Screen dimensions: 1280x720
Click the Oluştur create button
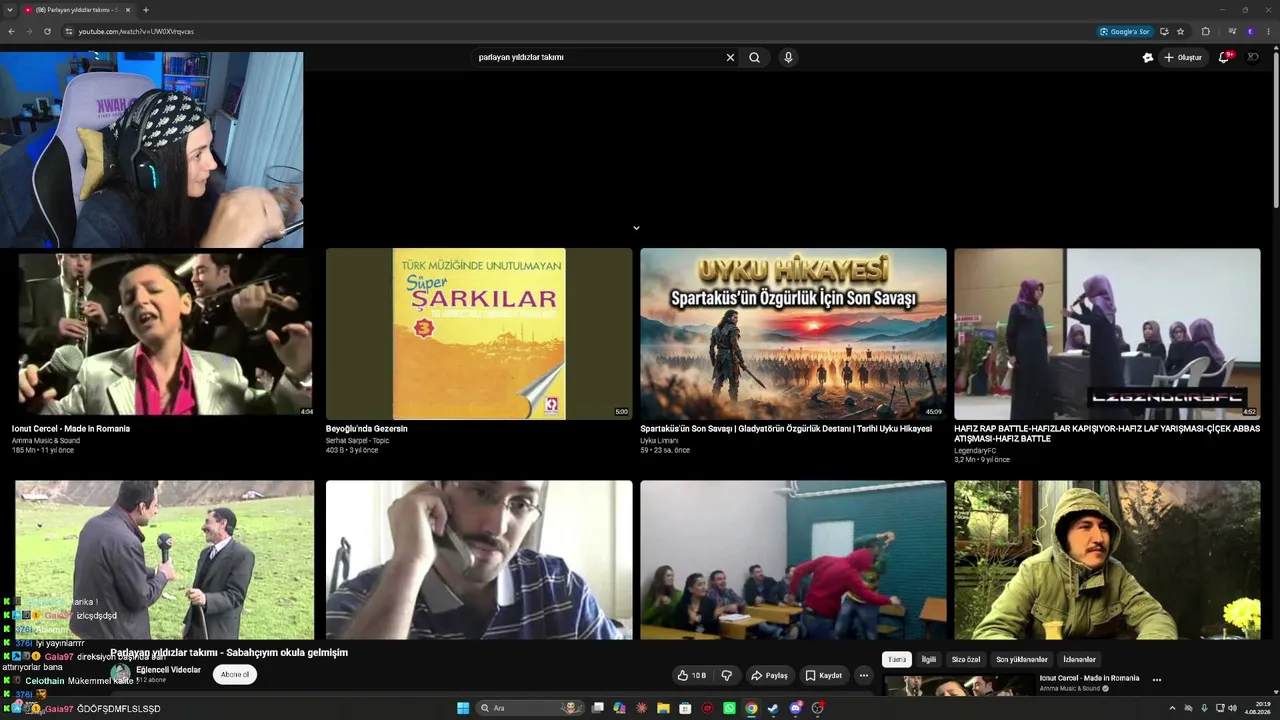pyautogui.click(x=1183, y=57)
